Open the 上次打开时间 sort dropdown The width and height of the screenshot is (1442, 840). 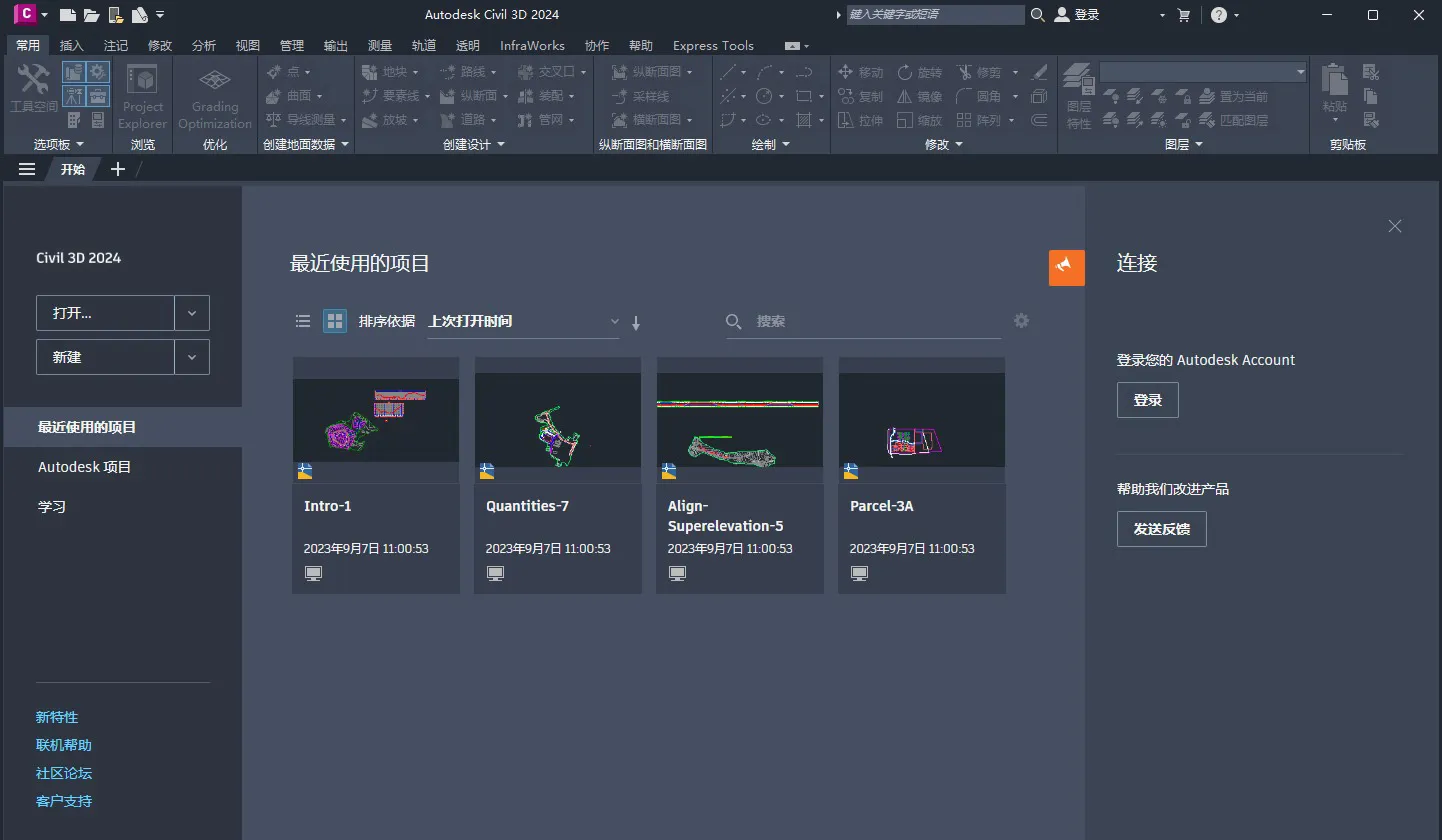[523, 321]
